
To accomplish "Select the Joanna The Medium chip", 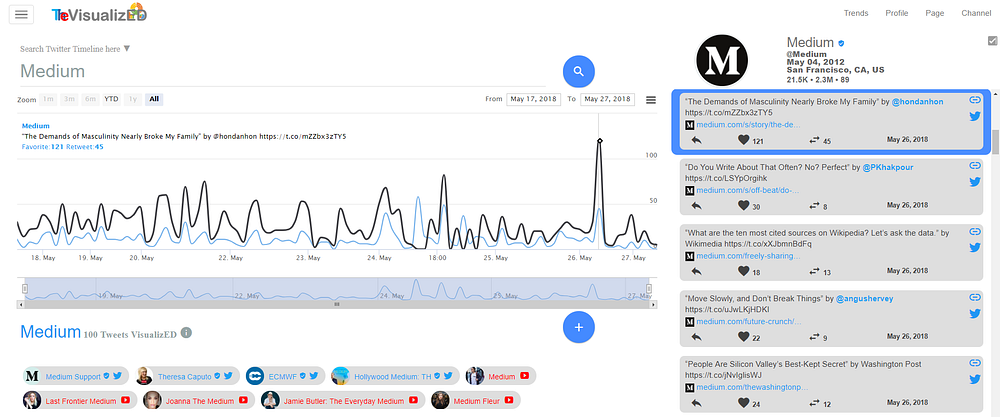I will (x=199, y=400).
